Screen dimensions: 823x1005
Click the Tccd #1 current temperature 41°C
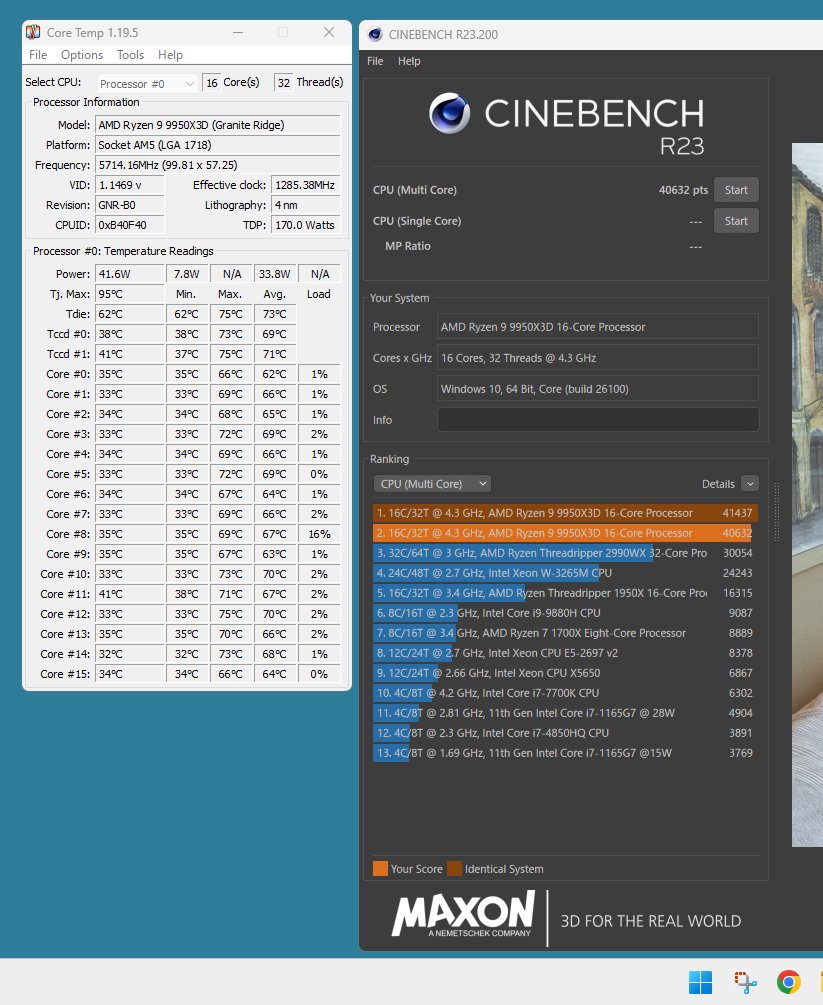pyautogui.click(x=129, y=354)
